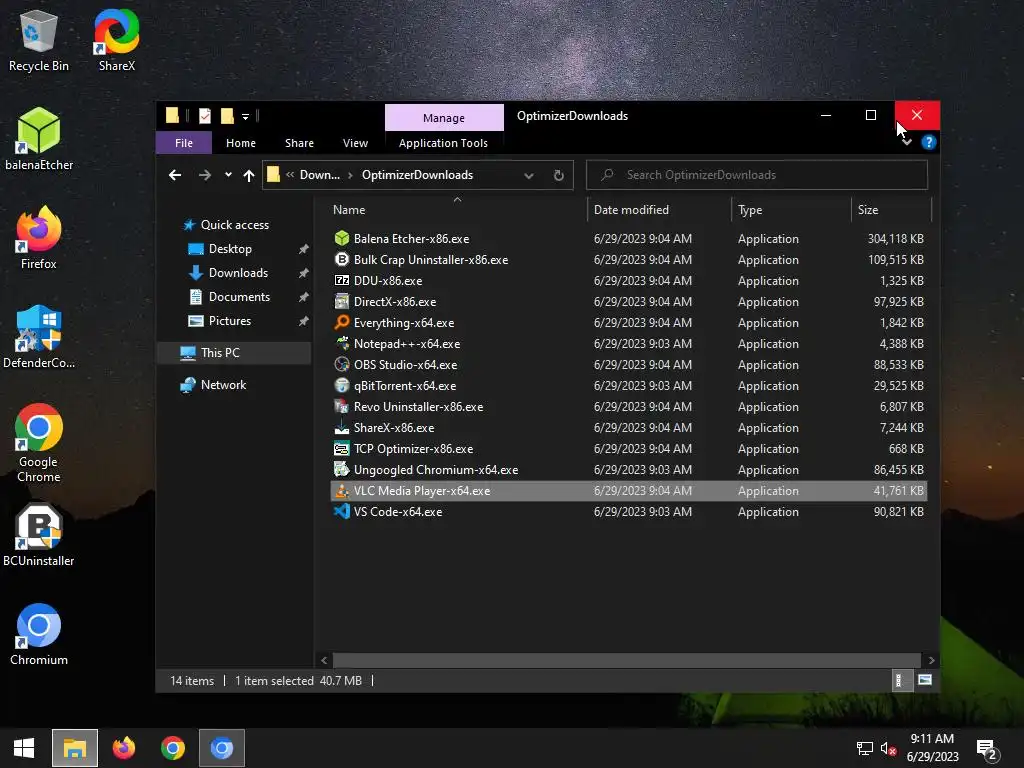Show hidden breadcrumb path with double chevron
The height and width of the screenshot is (768, 1024).
point(290,174)
